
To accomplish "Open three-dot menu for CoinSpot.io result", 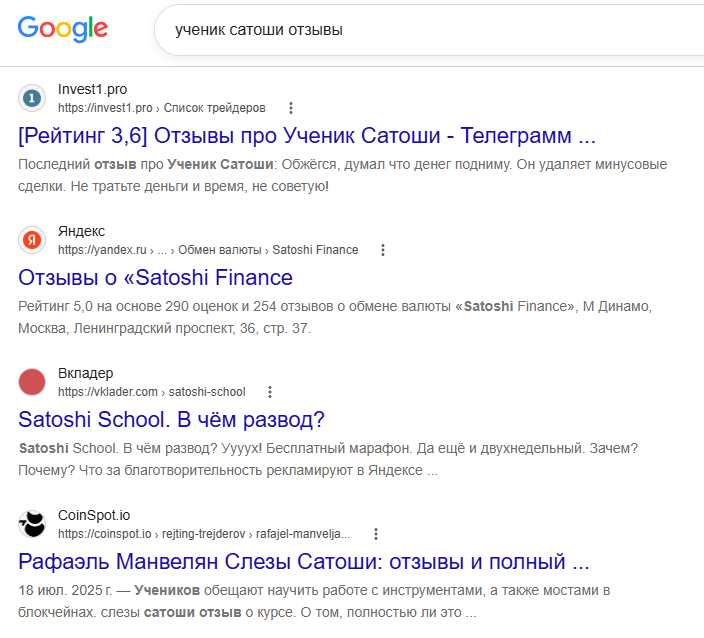I will (x=376, y=534).
